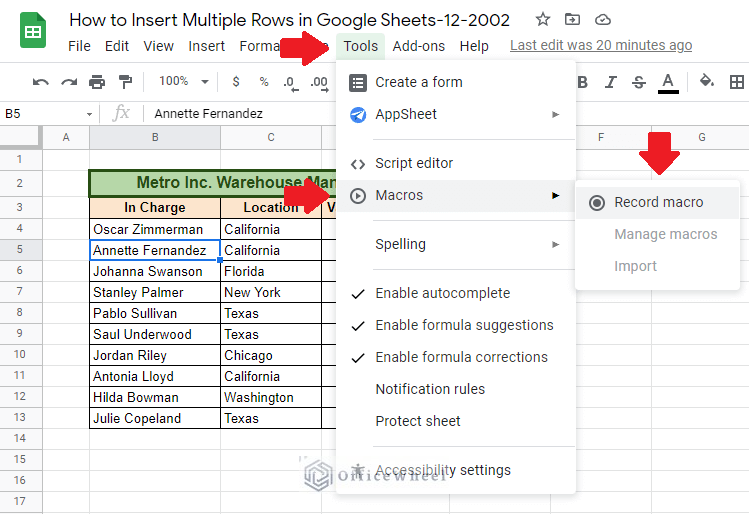Open the borders icon in toolbar
Screen dimensions: 749x514
pos(736,82)
